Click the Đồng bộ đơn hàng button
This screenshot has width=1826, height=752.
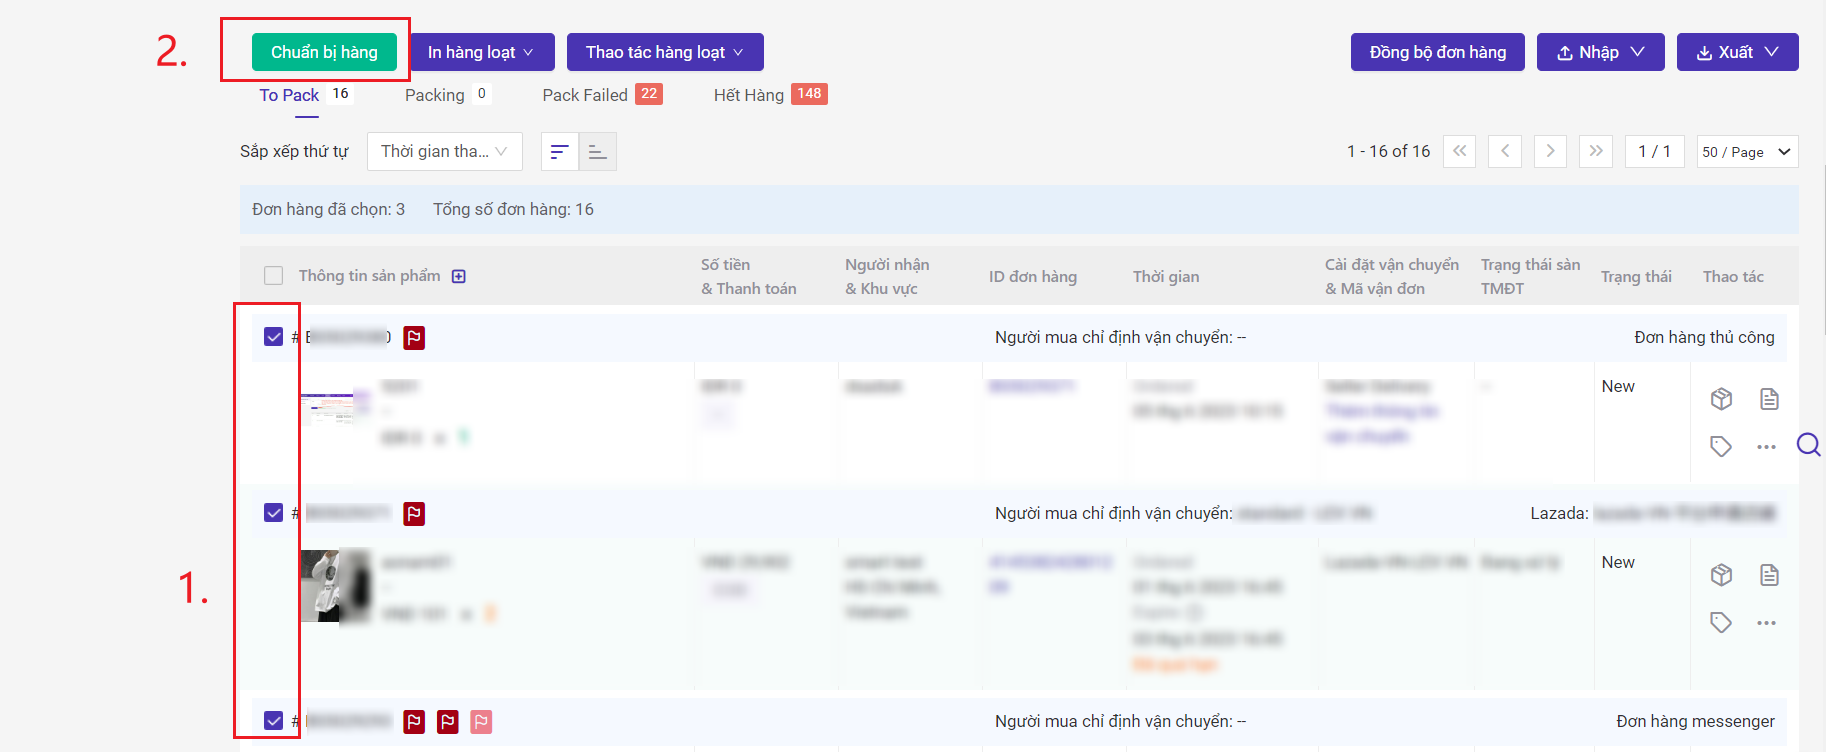tap(1437, 52)
